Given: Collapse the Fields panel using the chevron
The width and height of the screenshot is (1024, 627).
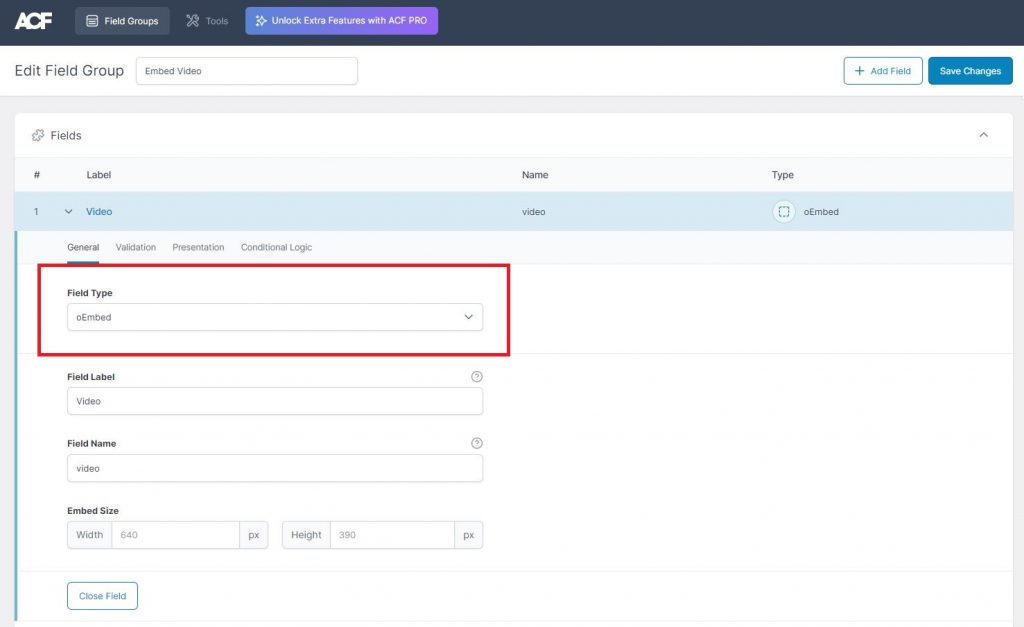Looking at the screenshot, I should pyautogui.click(x=983, y=135).
